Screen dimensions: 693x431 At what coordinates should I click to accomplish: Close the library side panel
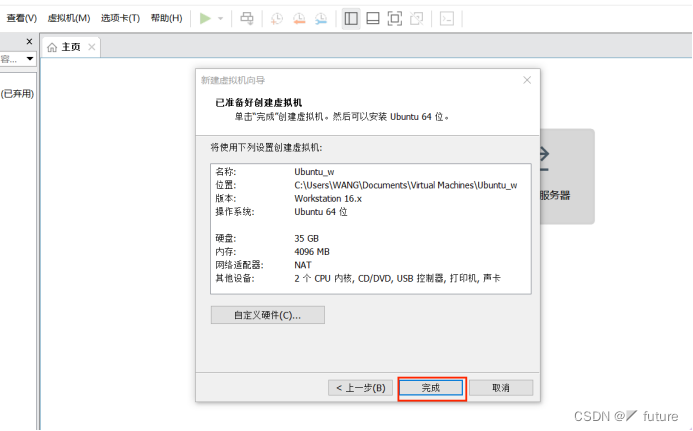(29, 42)
